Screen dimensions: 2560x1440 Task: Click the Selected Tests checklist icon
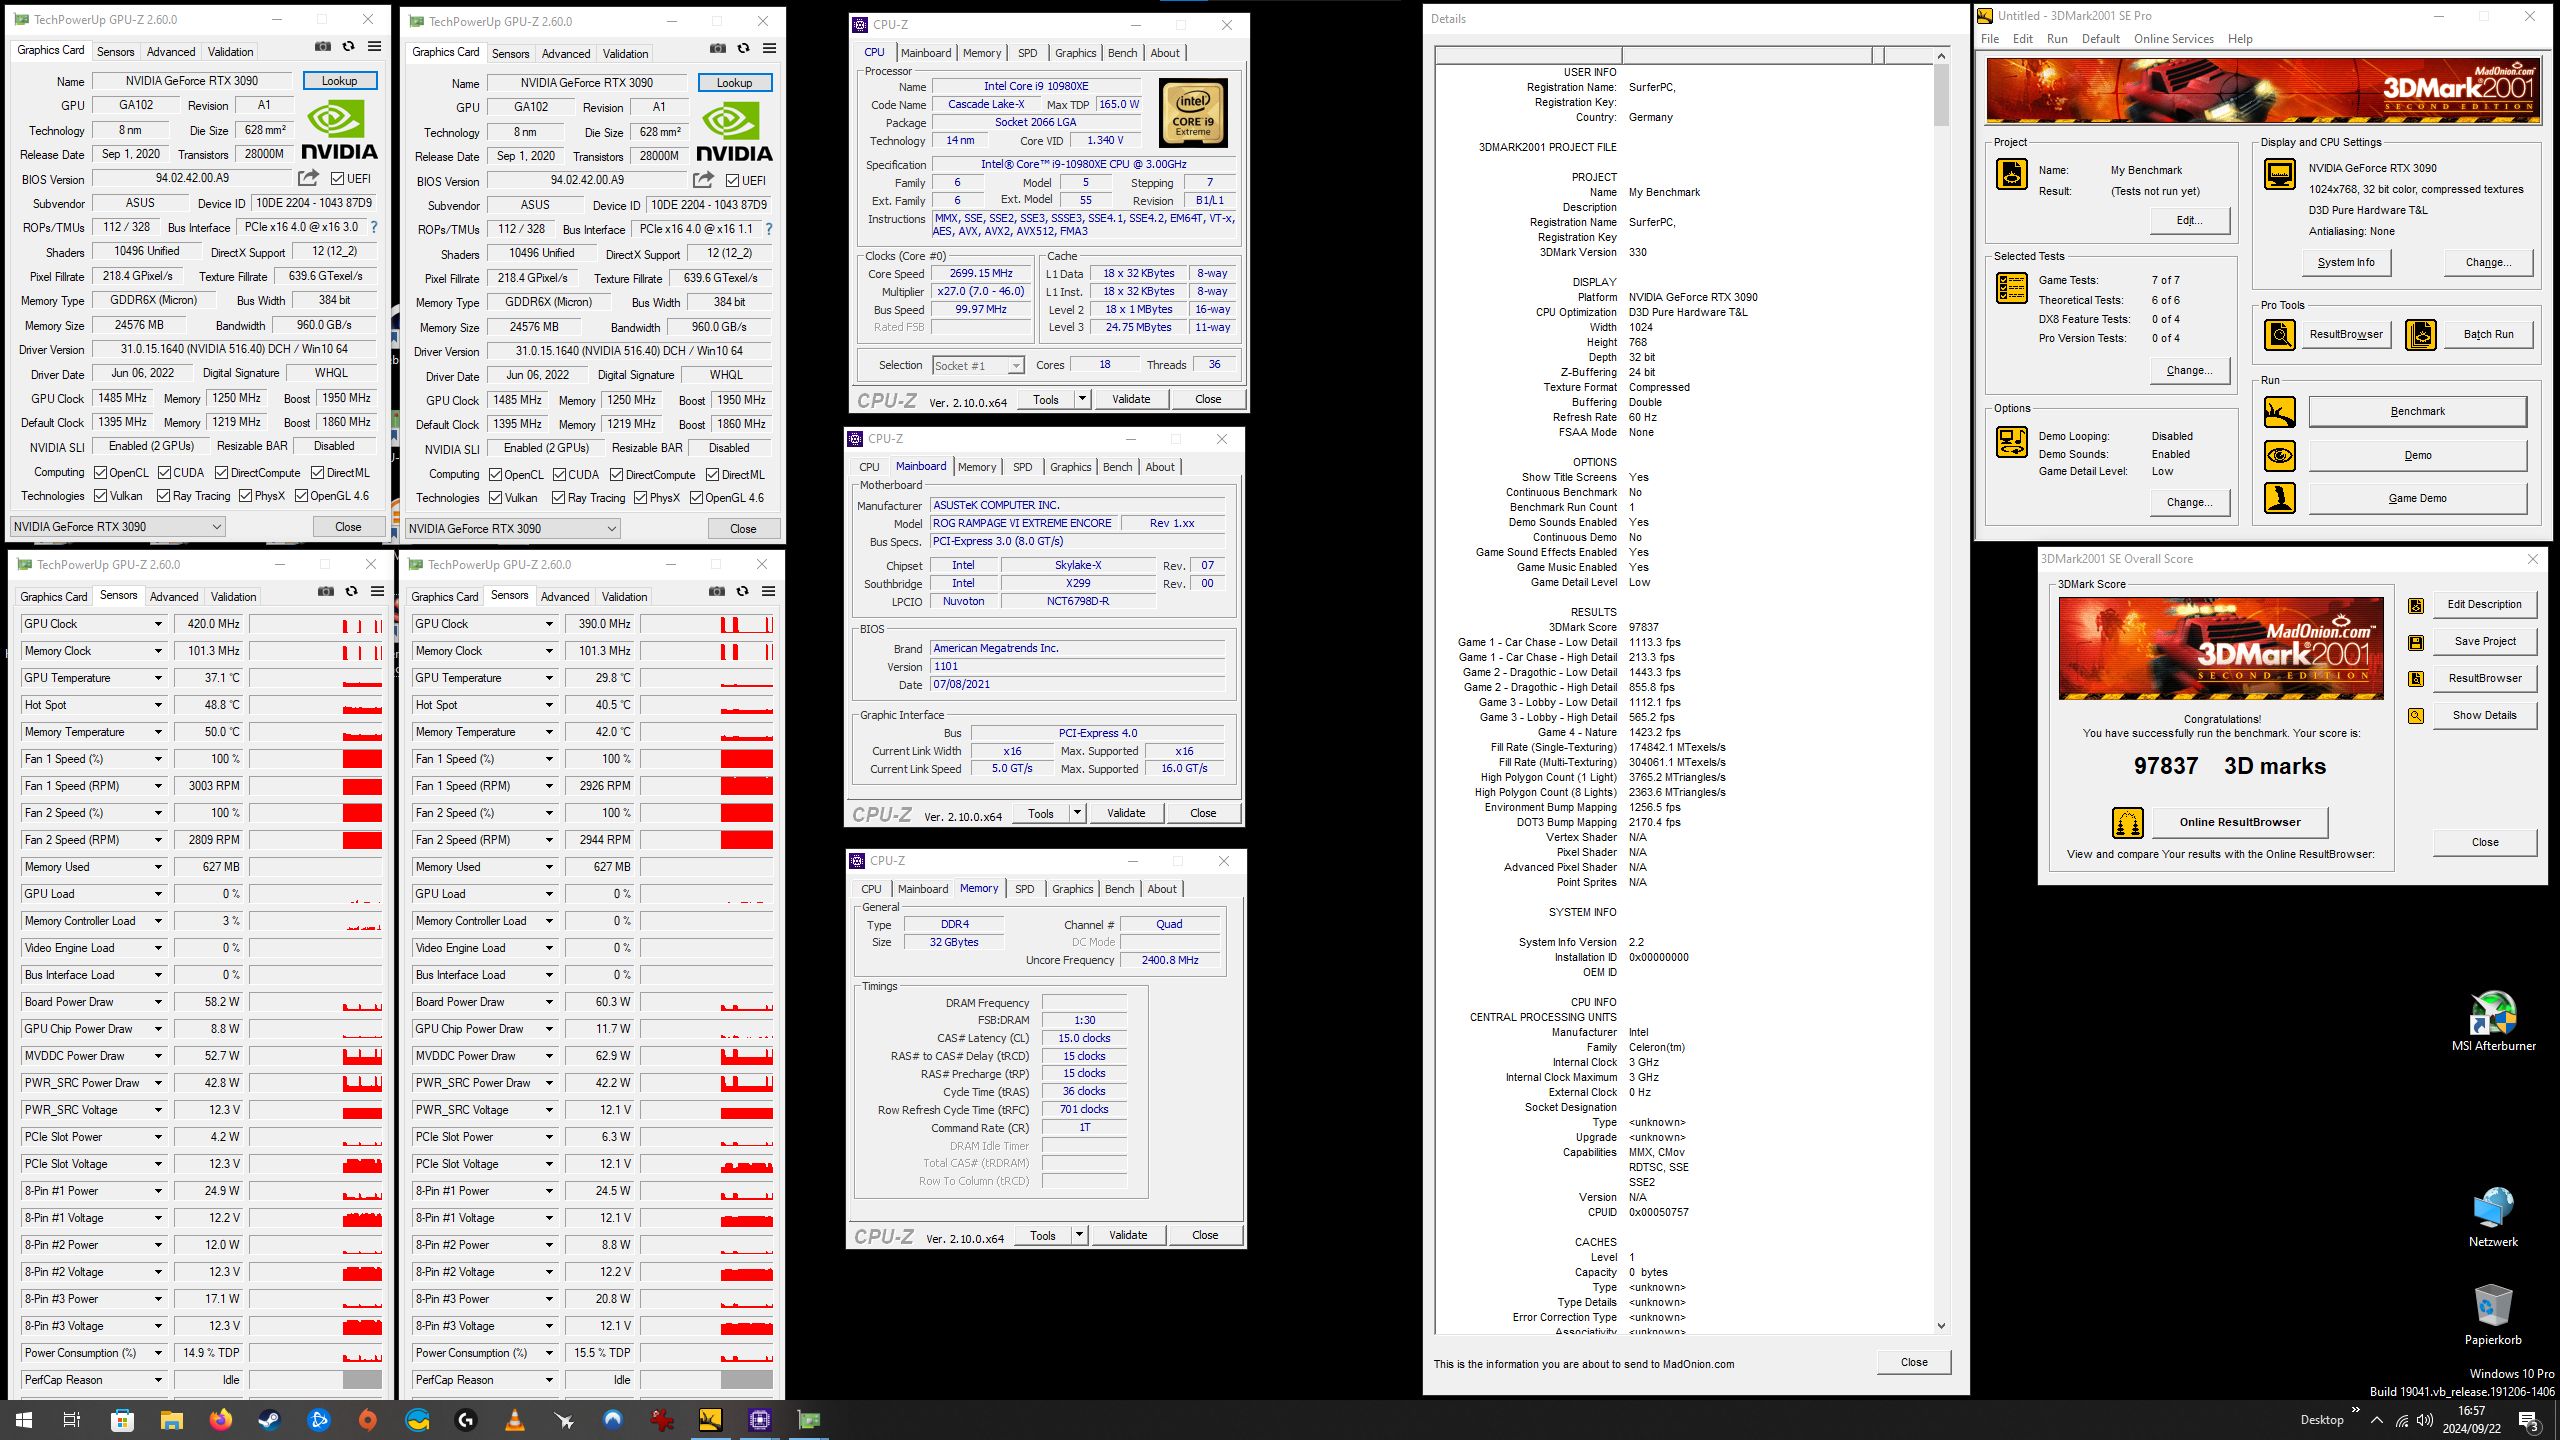[2011, 288]
